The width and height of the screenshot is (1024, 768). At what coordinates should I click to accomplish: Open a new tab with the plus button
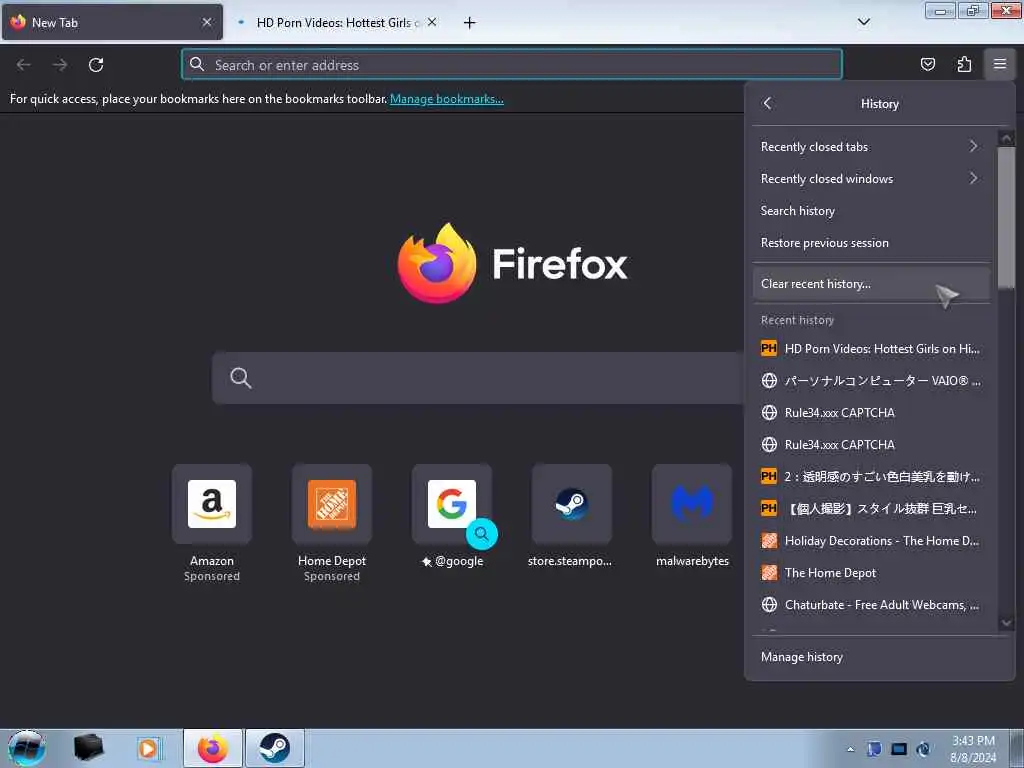tap(469, 23)
